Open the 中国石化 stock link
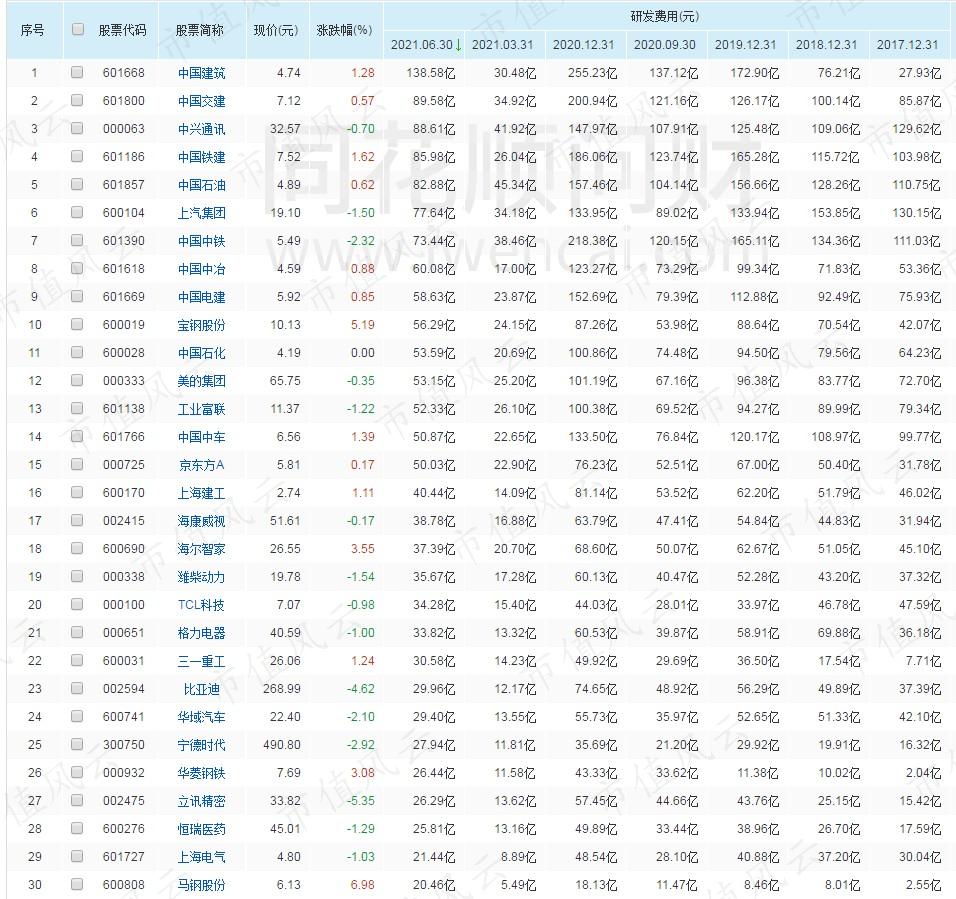Screen dimensions: 956x899 201,353
